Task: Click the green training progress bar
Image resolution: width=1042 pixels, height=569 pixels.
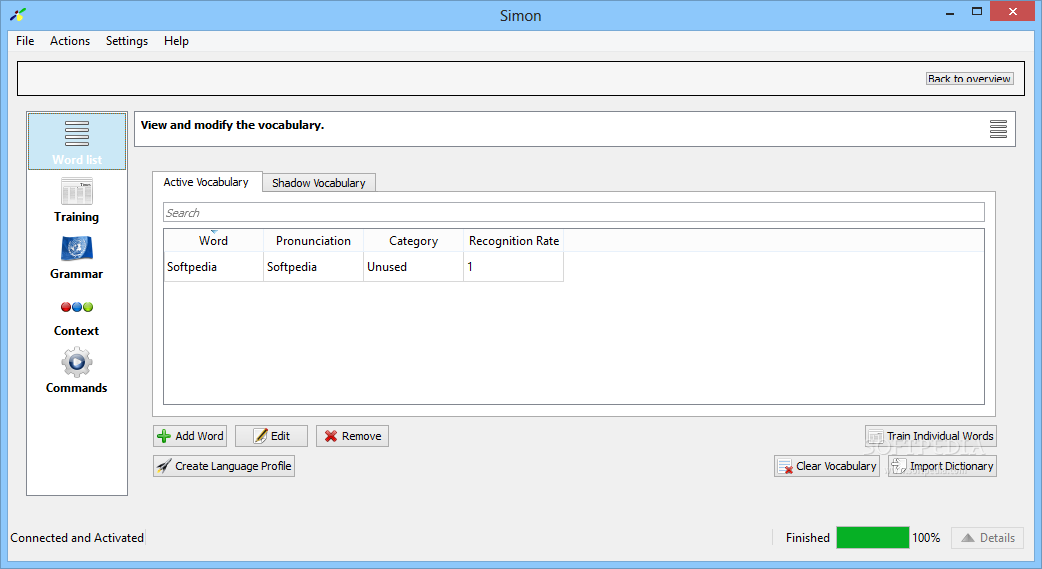Action: [x=873, y=538]
